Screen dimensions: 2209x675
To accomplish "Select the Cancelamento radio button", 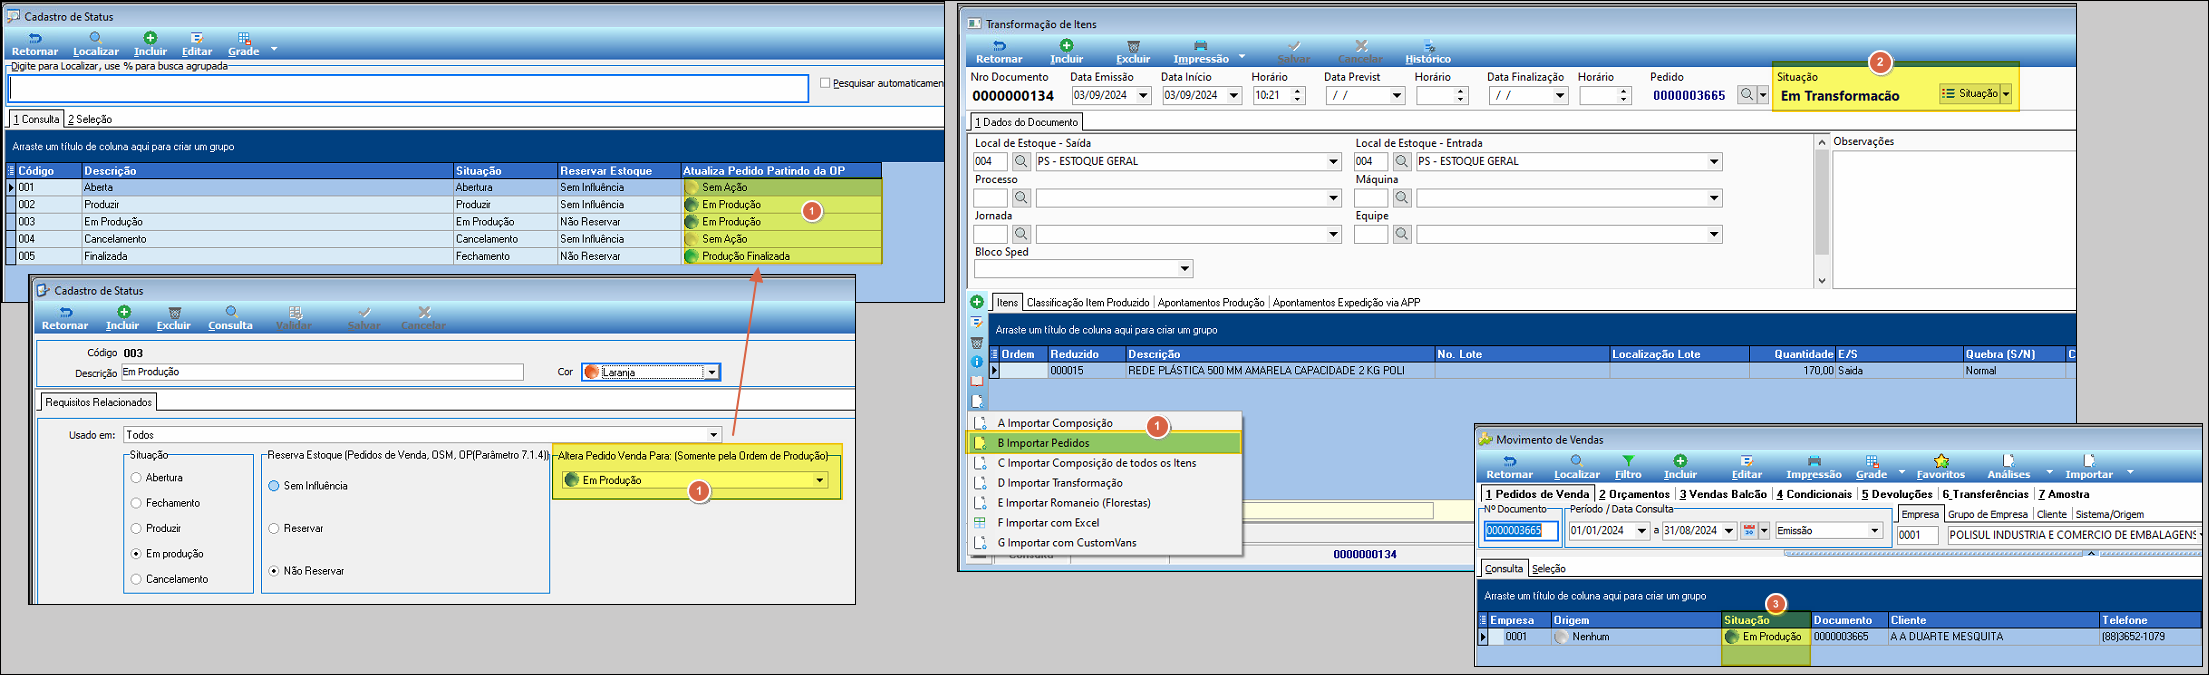I will point(136,579).
